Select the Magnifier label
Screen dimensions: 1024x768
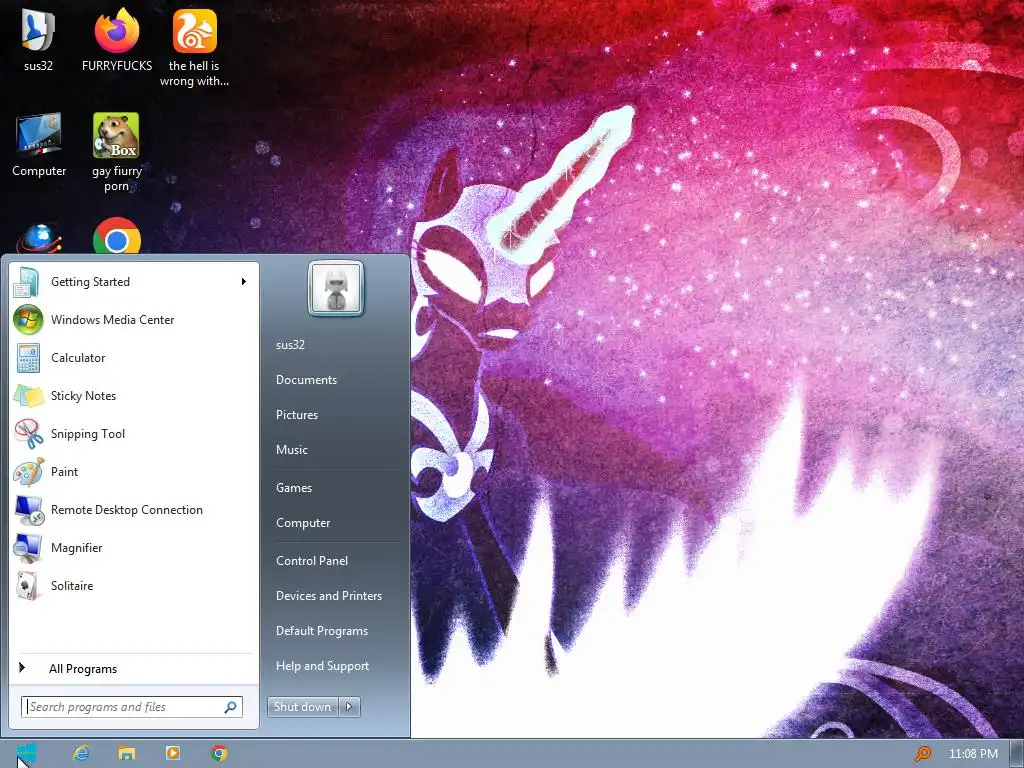[x=77, y=548]
